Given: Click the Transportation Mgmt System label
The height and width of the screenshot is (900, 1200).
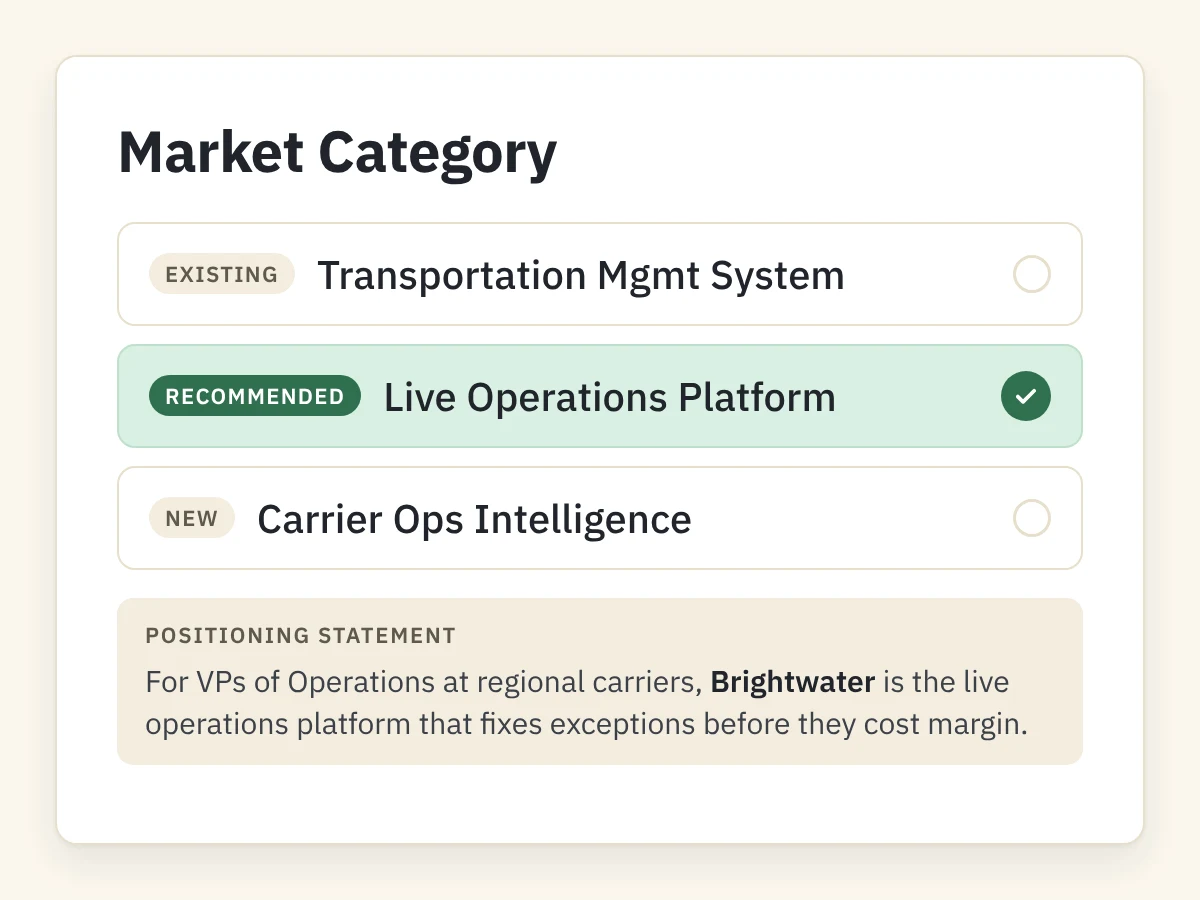Looking at the screenshot, I should coord(581,275).
